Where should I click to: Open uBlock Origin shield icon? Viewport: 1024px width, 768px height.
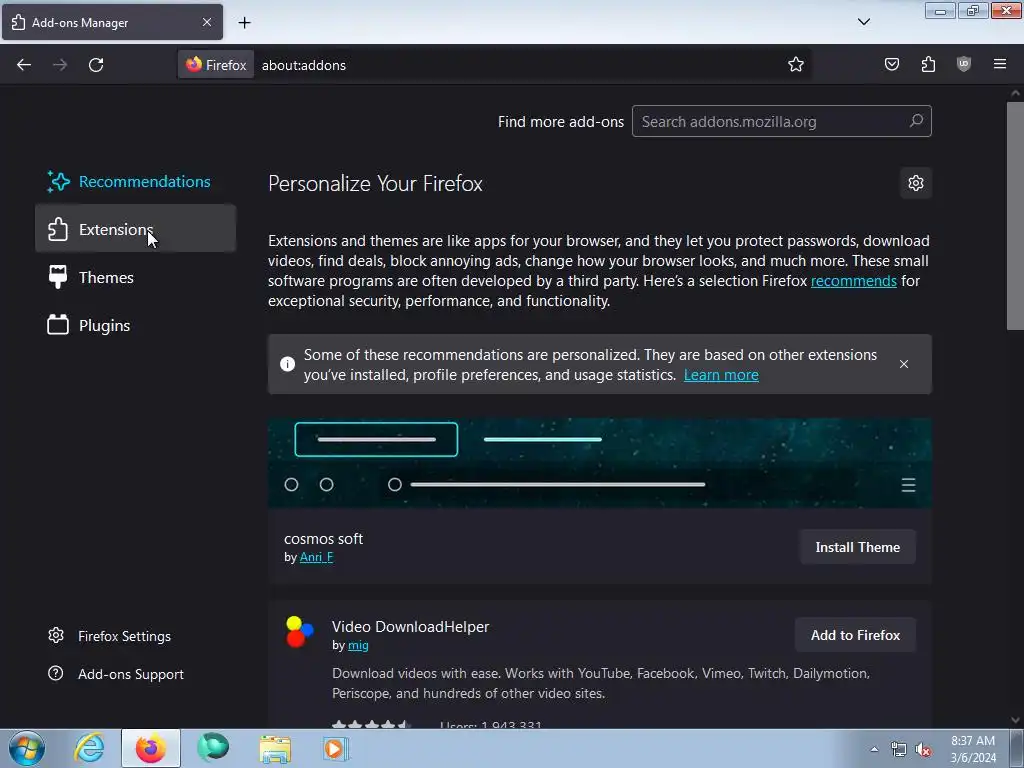964,65
